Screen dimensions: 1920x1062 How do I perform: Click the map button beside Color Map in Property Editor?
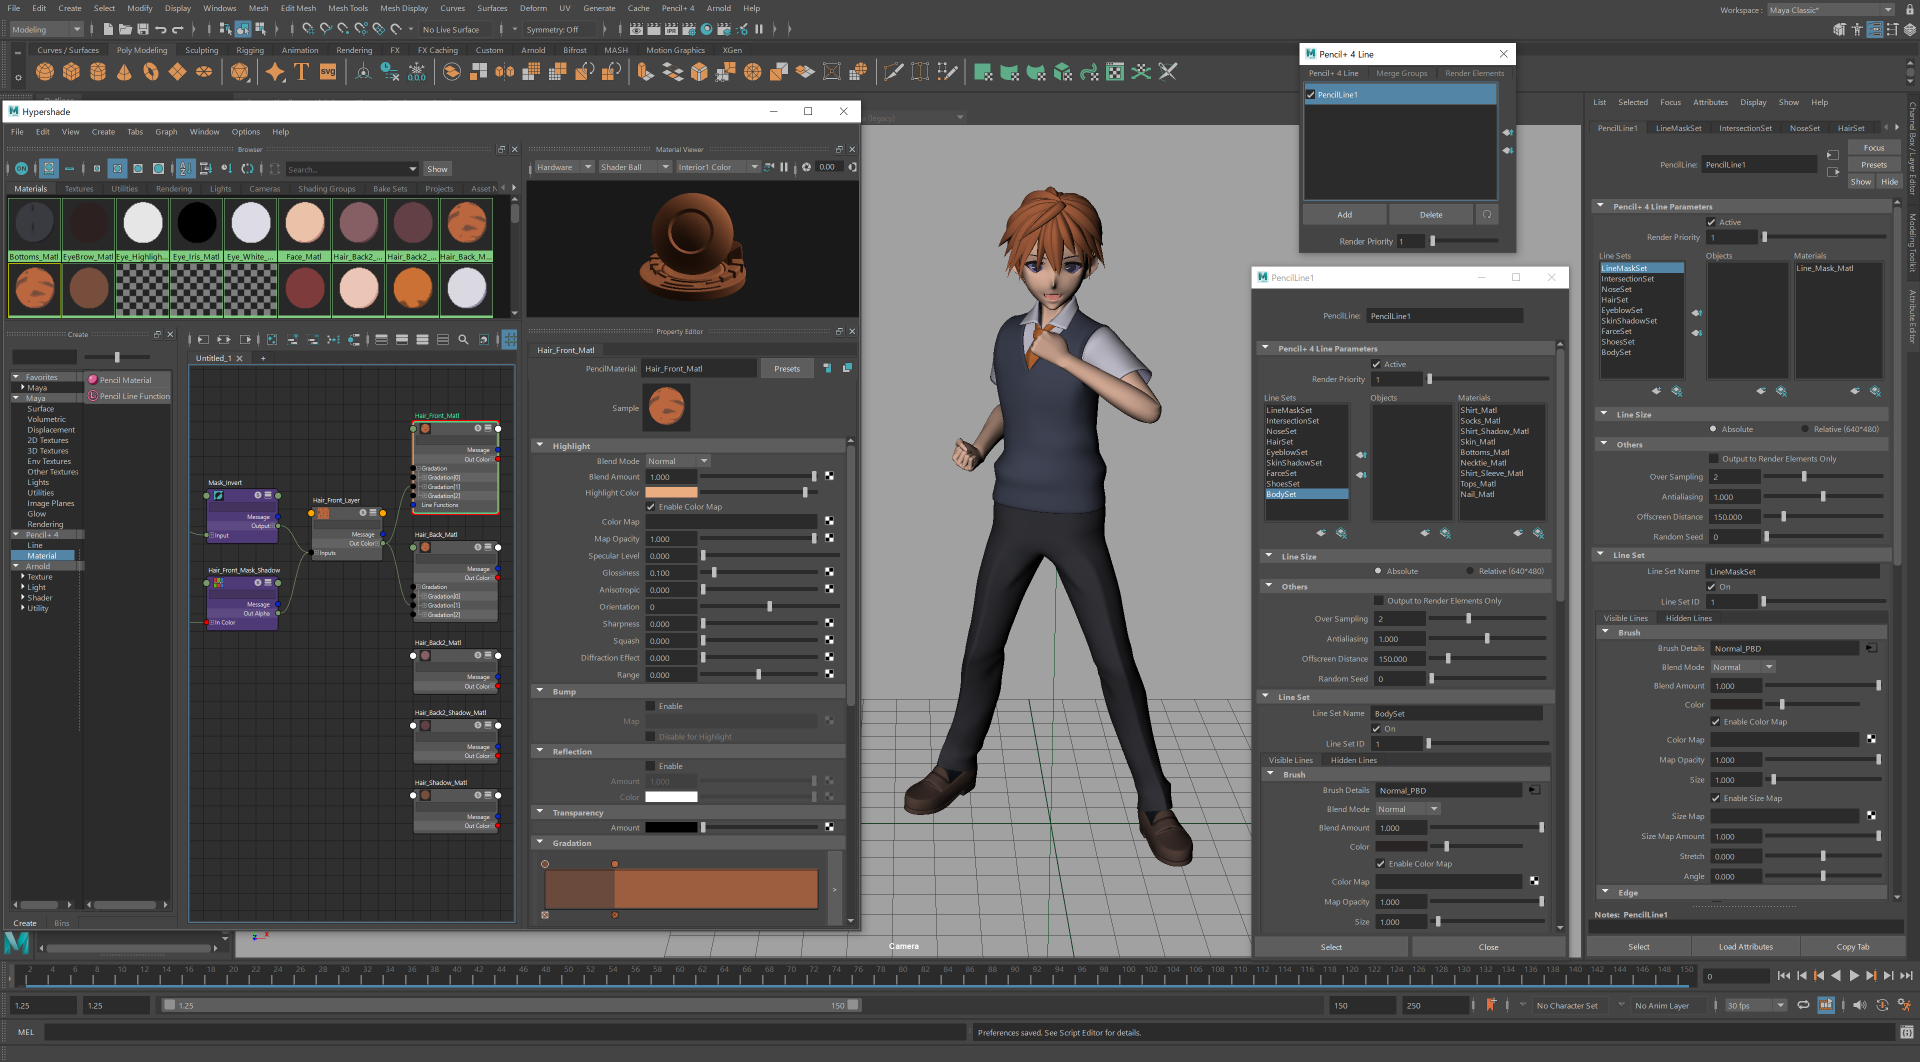[x=829, y=521]
